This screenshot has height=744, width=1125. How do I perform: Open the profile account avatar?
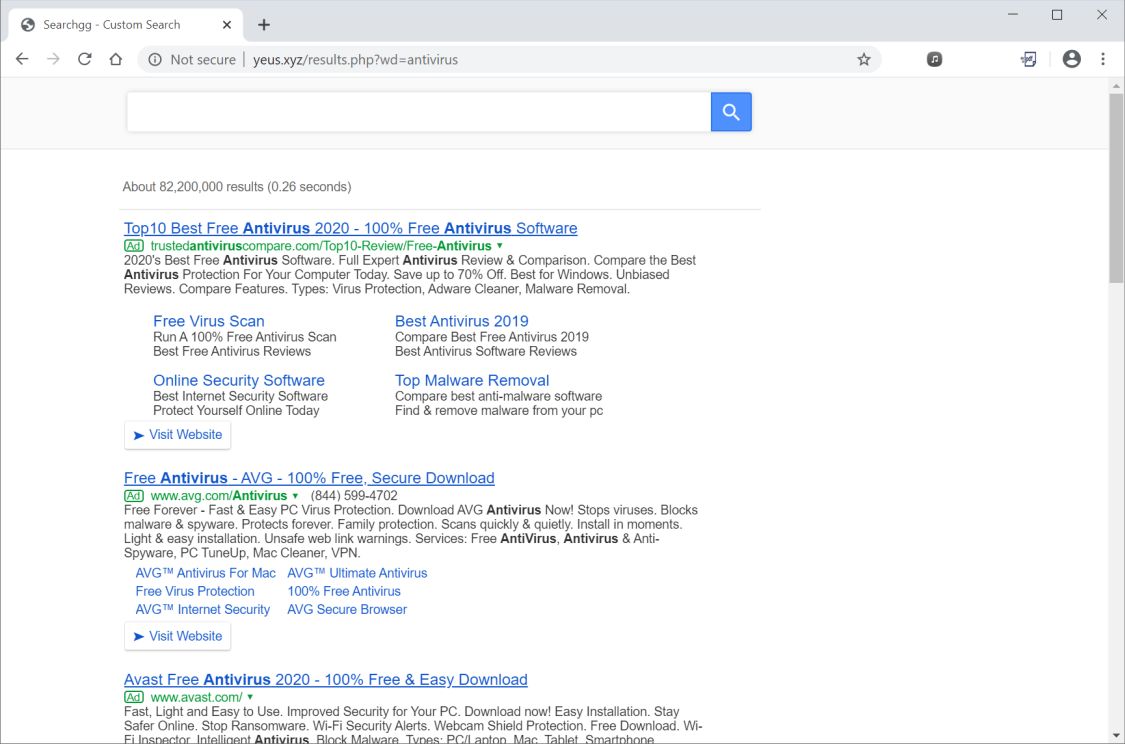coord(1071,60)
